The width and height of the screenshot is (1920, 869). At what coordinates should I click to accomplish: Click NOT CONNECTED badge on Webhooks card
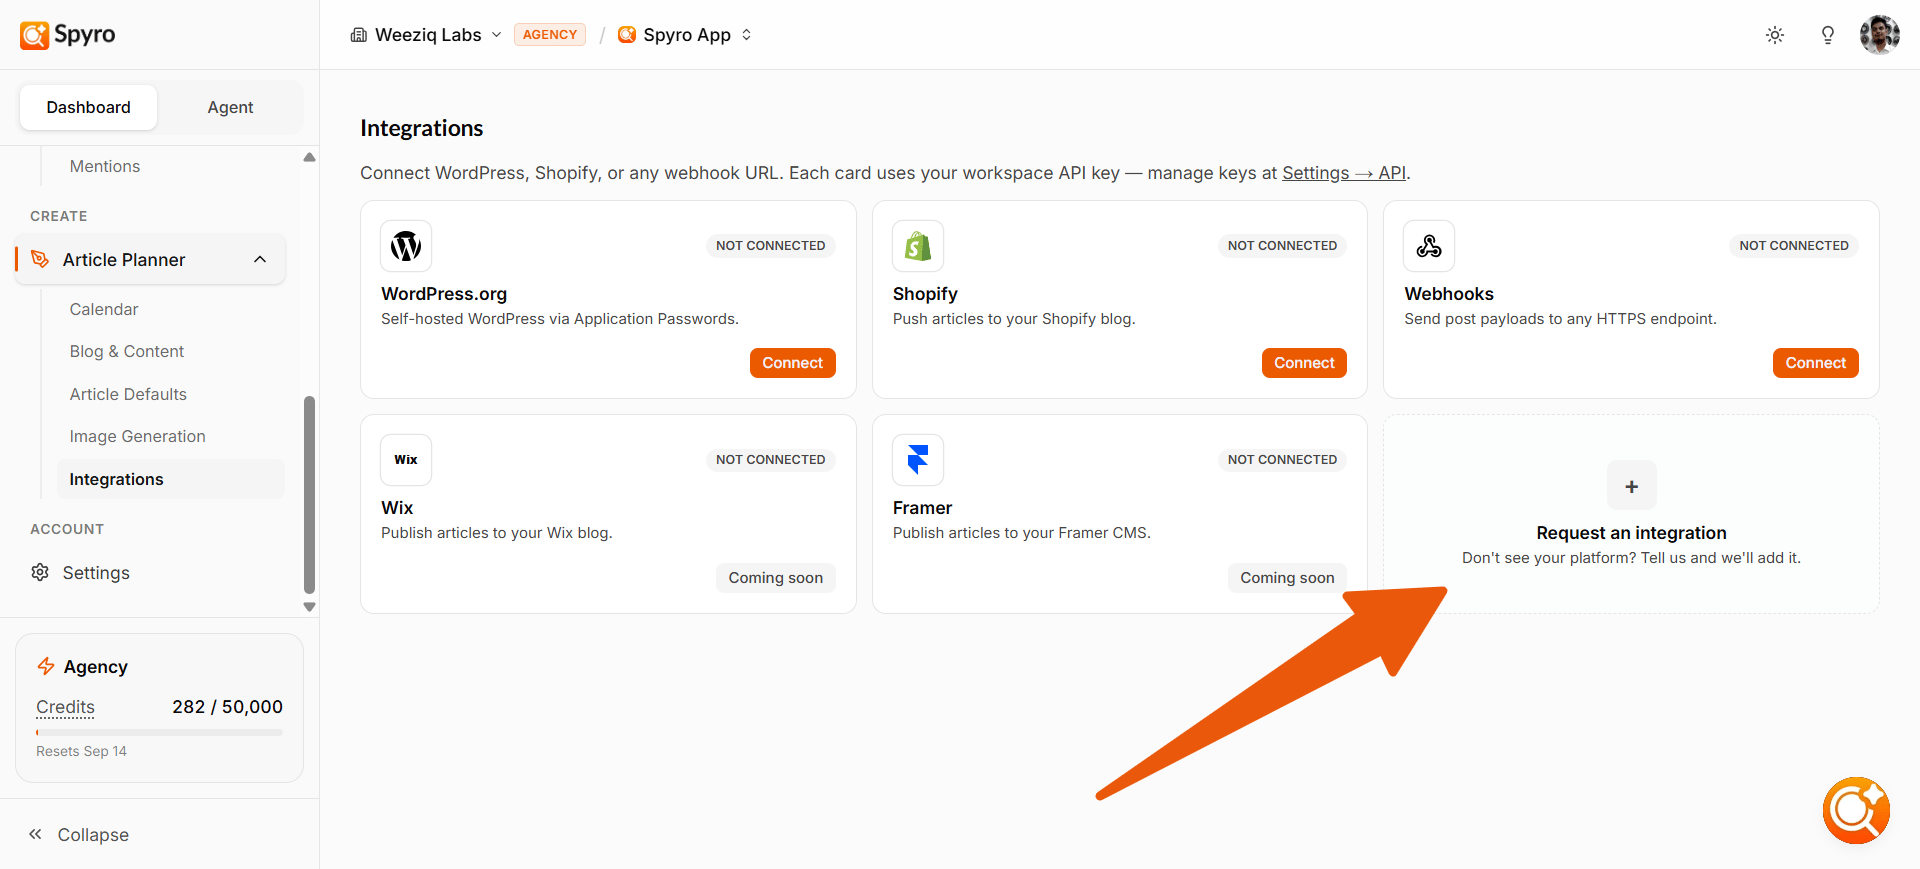tap(1794, 246)
